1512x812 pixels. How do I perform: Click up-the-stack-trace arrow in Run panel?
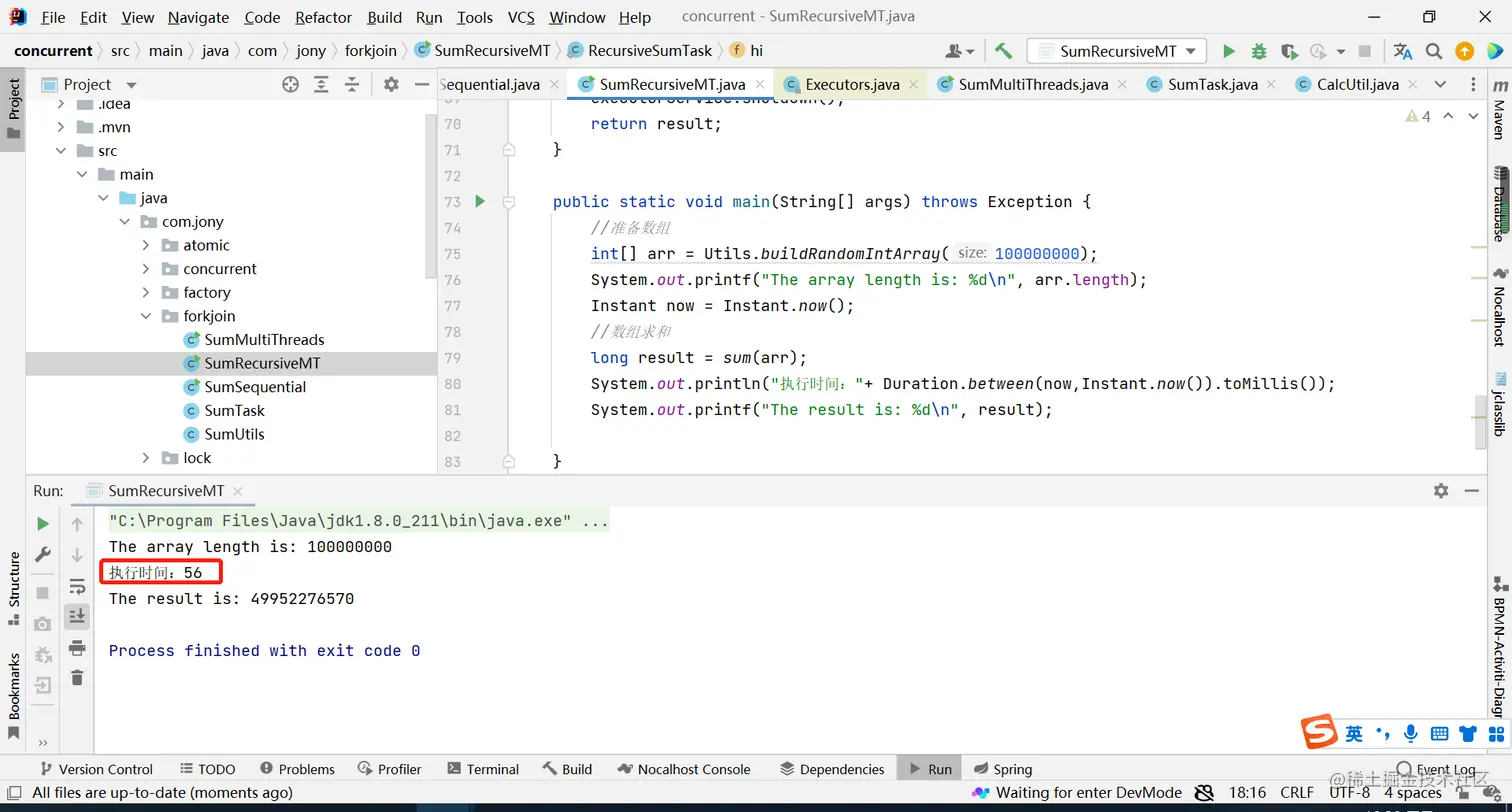pos(77,523)
